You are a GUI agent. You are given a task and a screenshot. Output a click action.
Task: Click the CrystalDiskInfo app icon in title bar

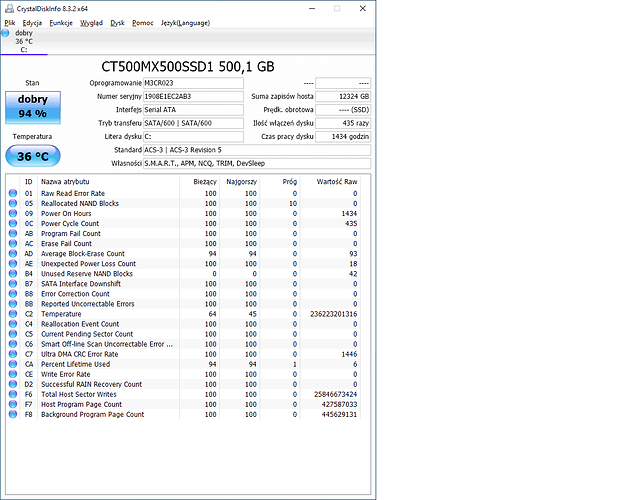click(9, 9)
